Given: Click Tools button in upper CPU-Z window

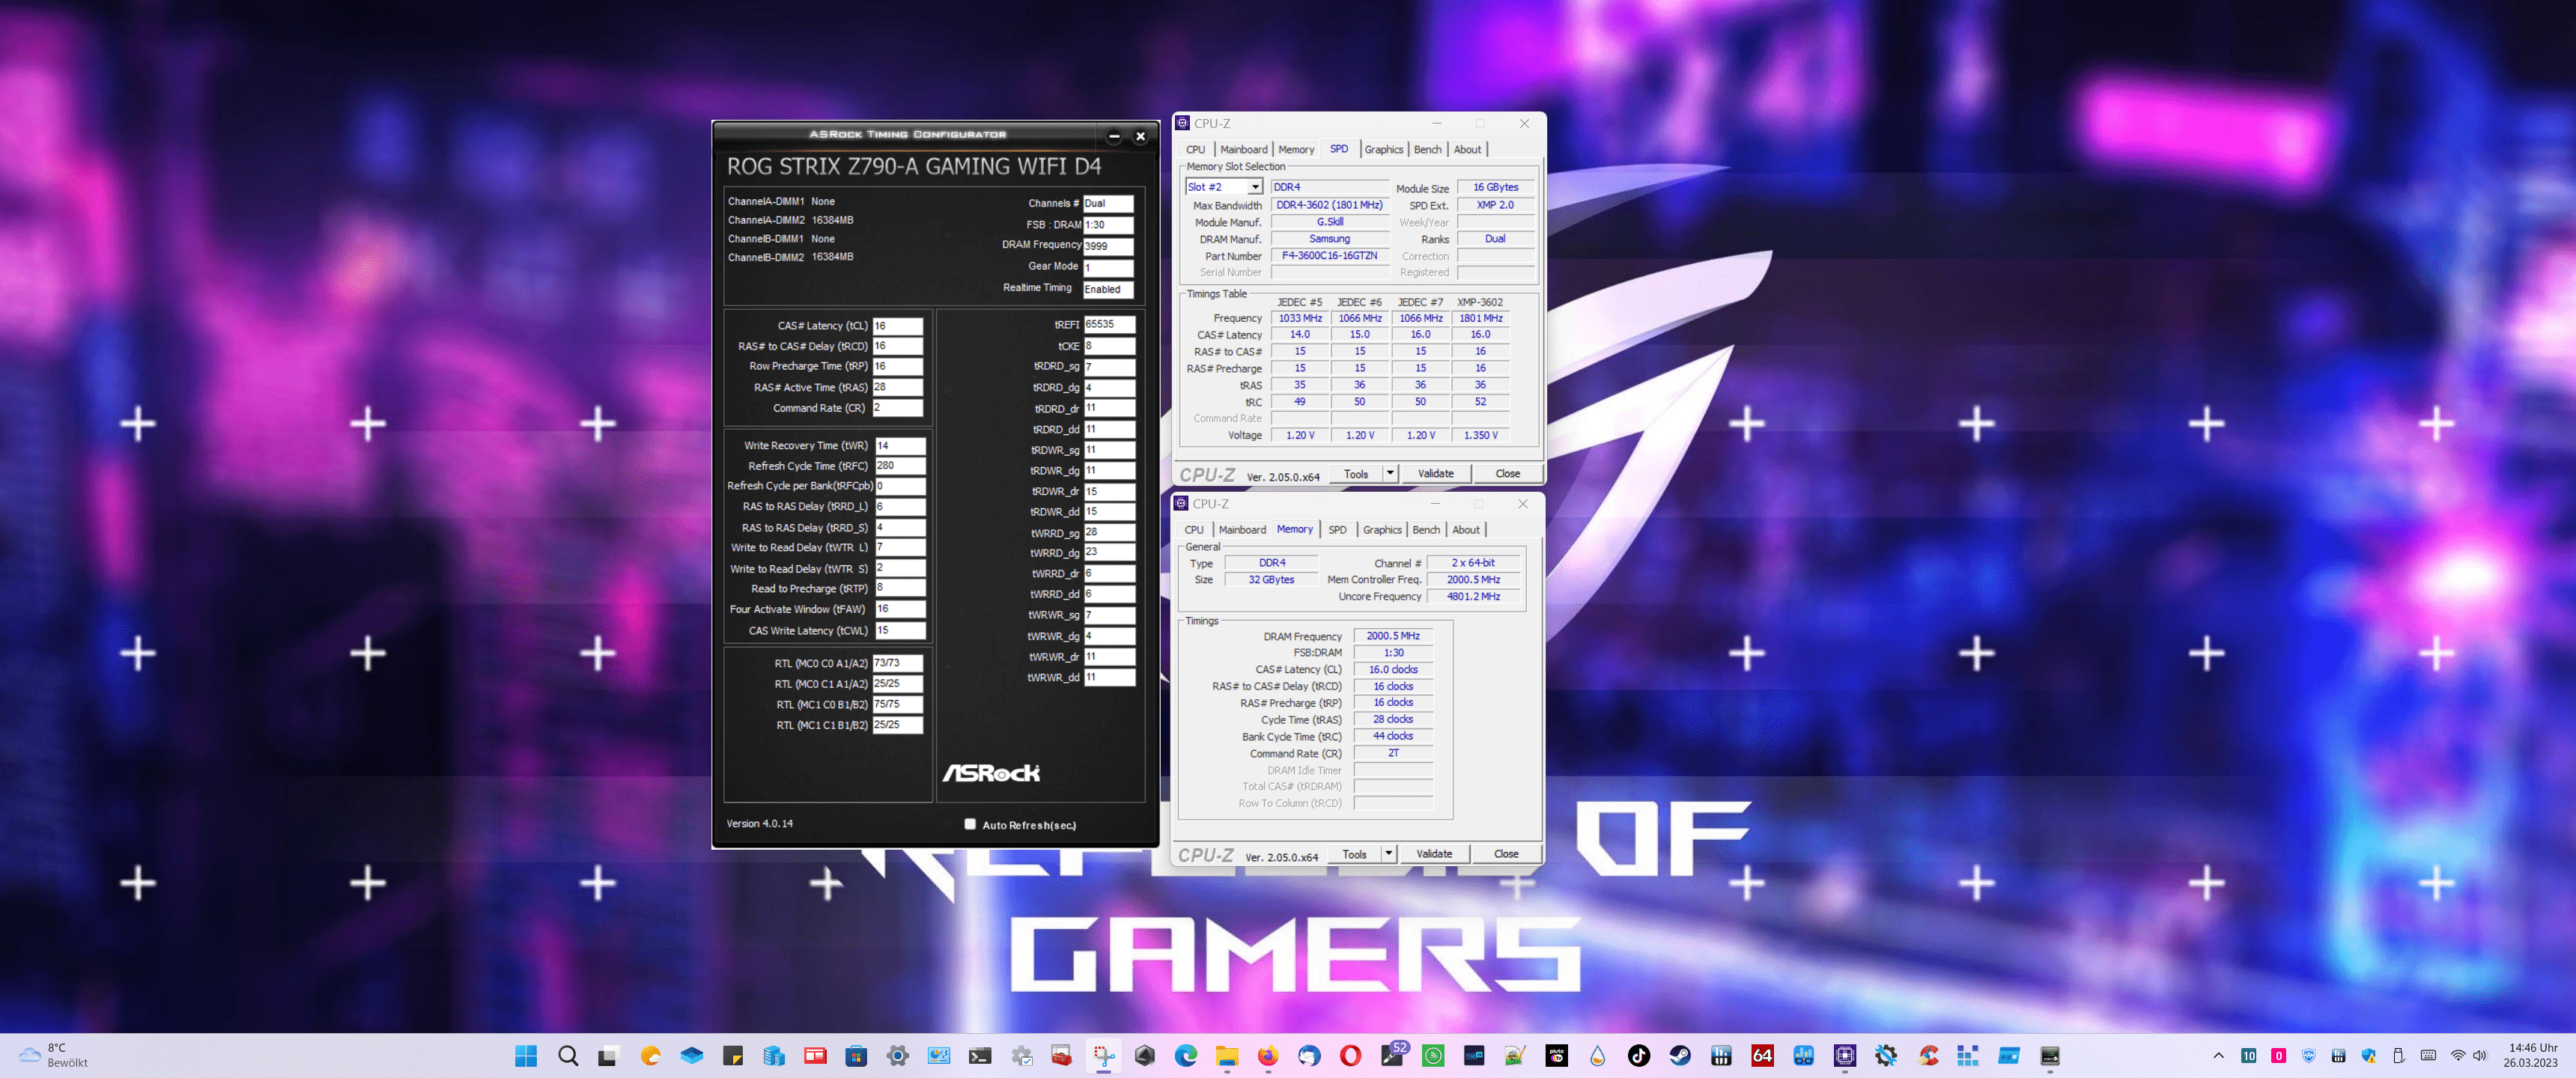Looking at the screenshot, I should coord(1356,473).
